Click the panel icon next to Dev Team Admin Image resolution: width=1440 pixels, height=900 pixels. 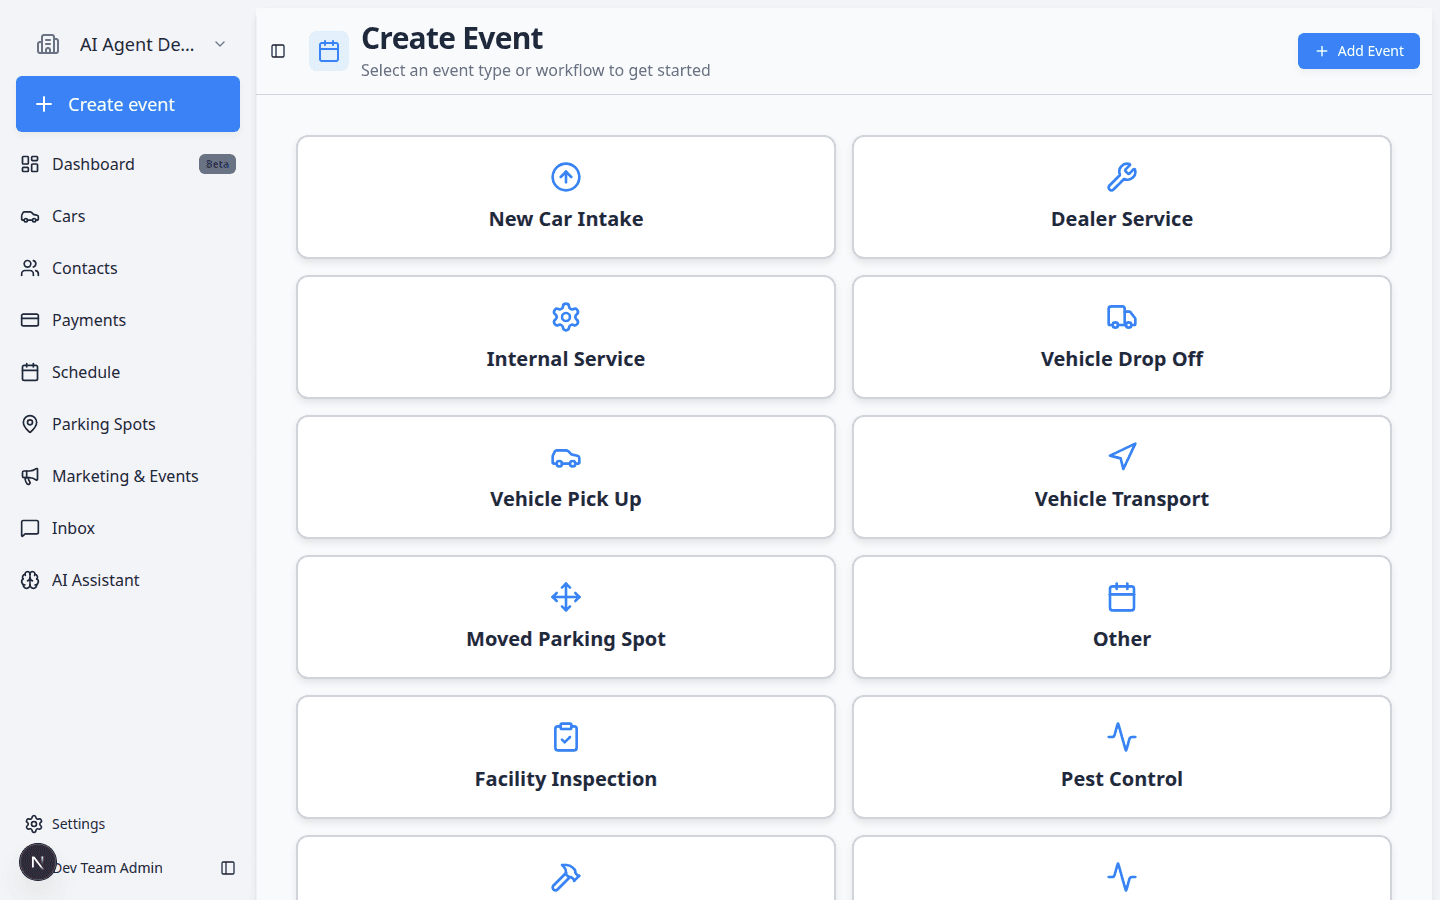pos(228,868)
